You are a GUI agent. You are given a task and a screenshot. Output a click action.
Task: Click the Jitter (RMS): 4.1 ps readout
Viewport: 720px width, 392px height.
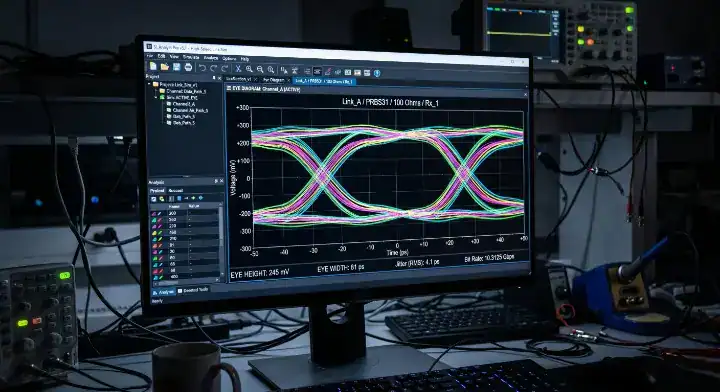[417, 263]
